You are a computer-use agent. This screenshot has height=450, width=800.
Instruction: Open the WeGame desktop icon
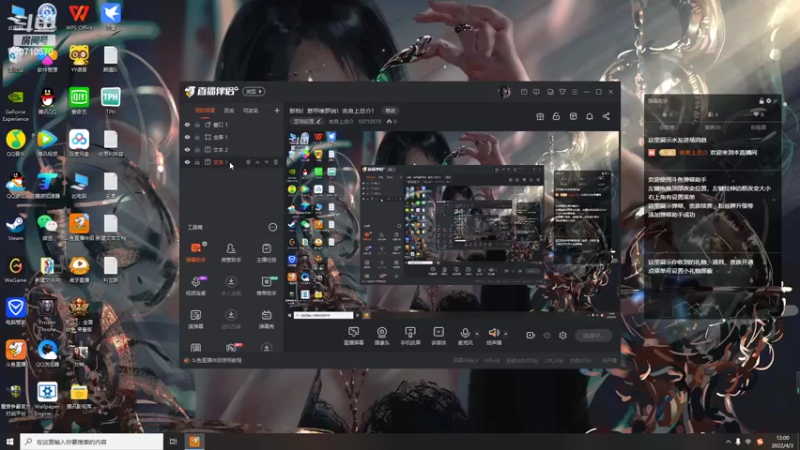[15, 269]
